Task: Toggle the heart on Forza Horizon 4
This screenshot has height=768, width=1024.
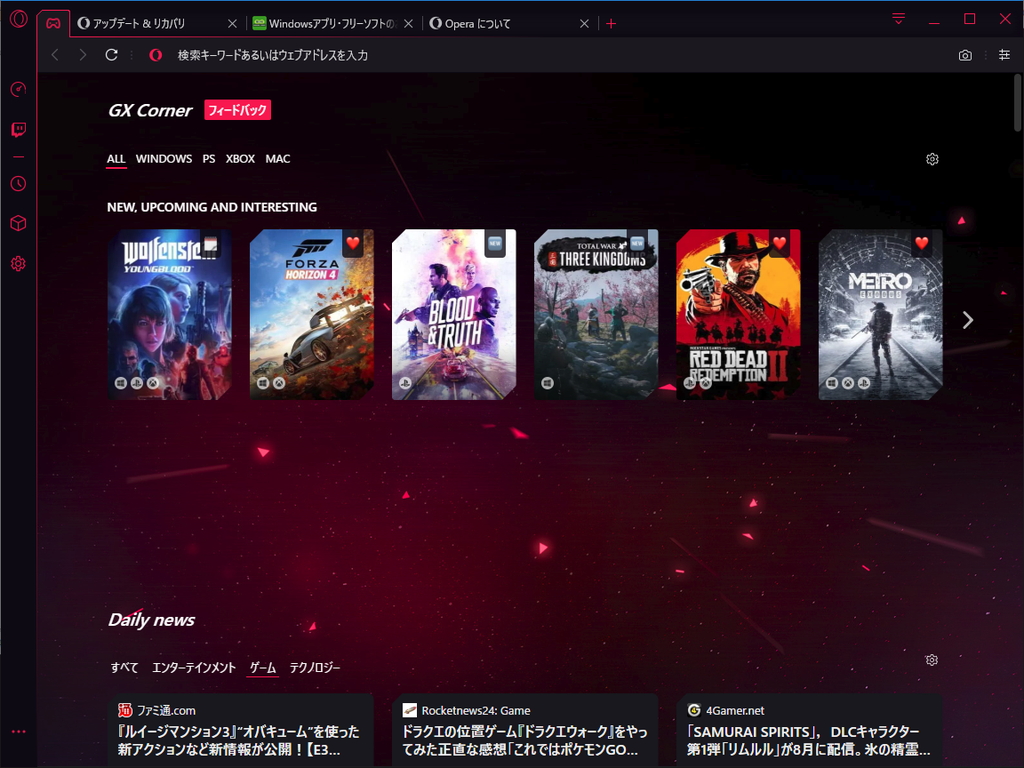Action: pos(353,242)
